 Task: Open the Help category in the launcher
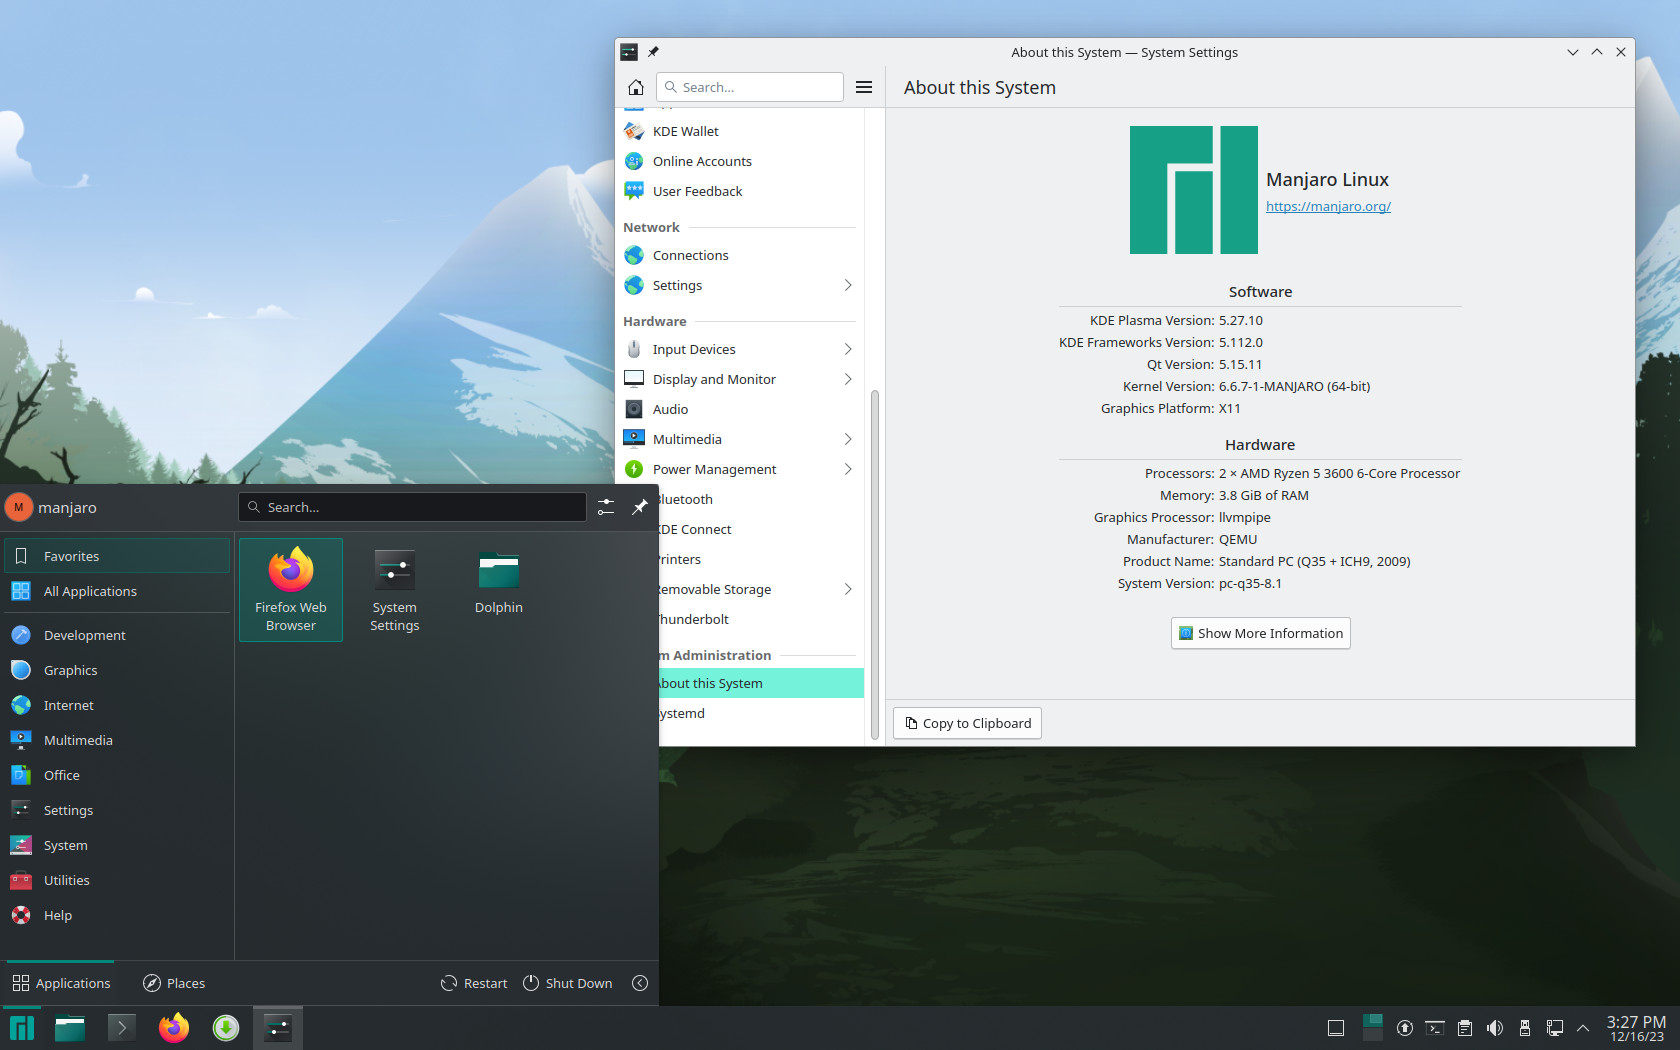118,915
